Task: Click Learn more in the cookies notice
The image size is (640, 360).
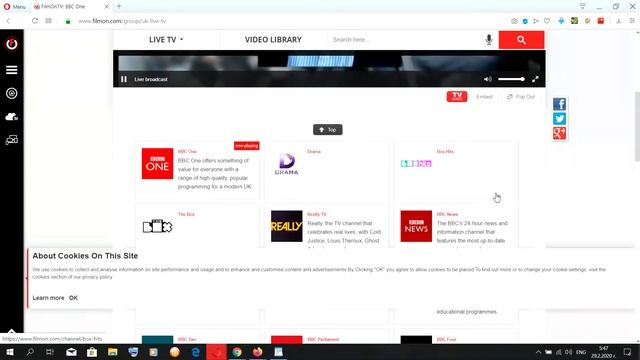Action: 48,298
